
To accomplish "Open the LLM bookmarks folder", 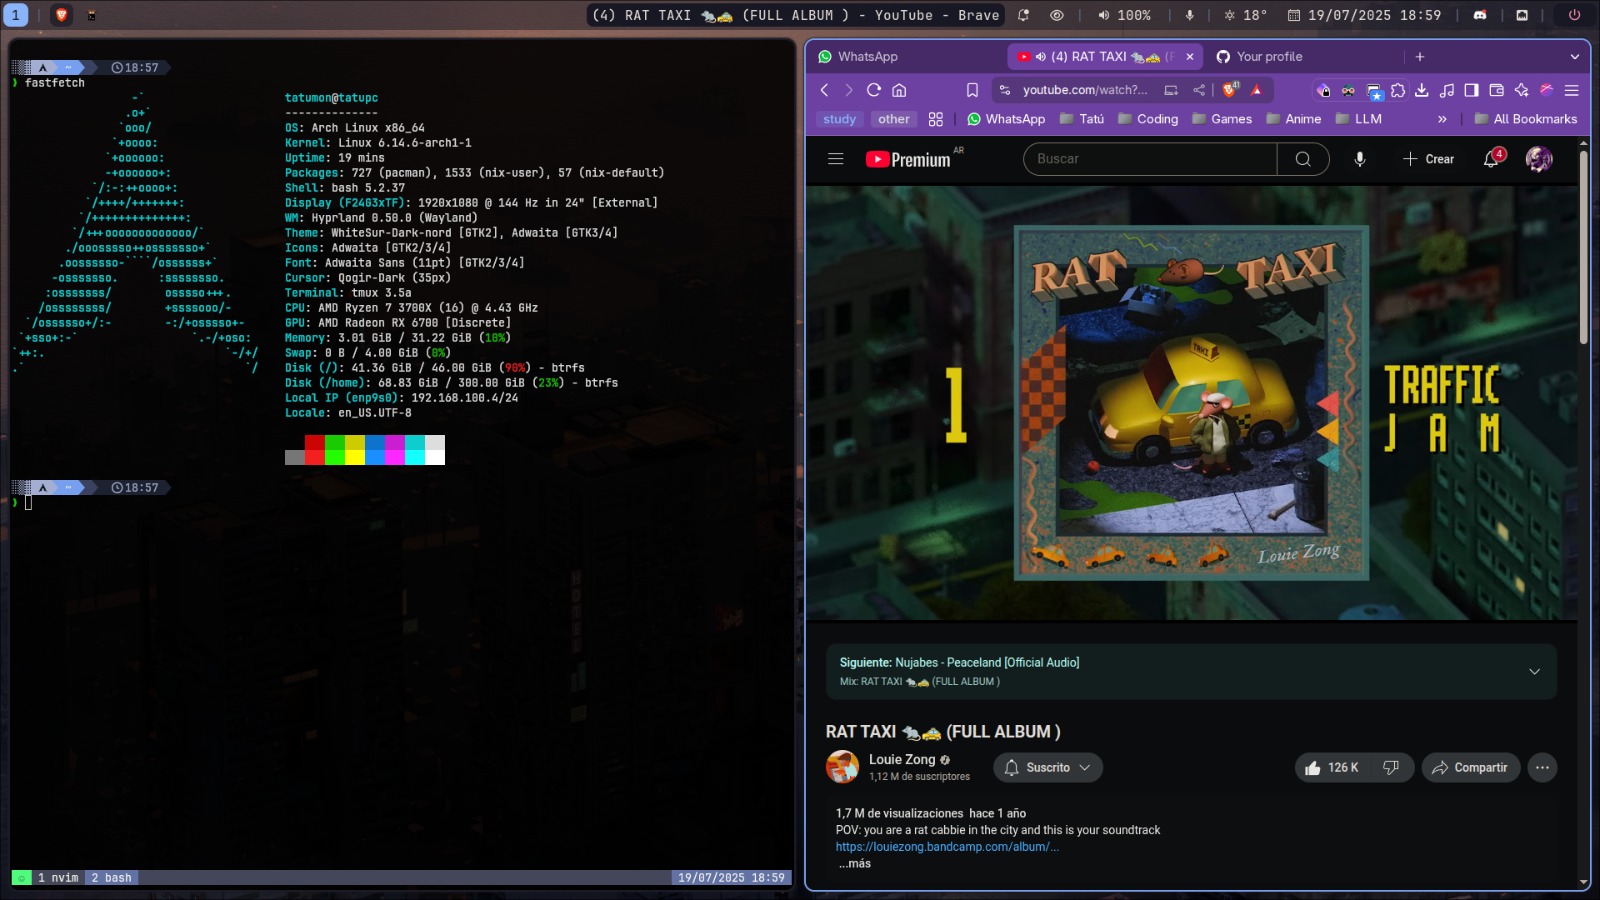I will 1359,119.
